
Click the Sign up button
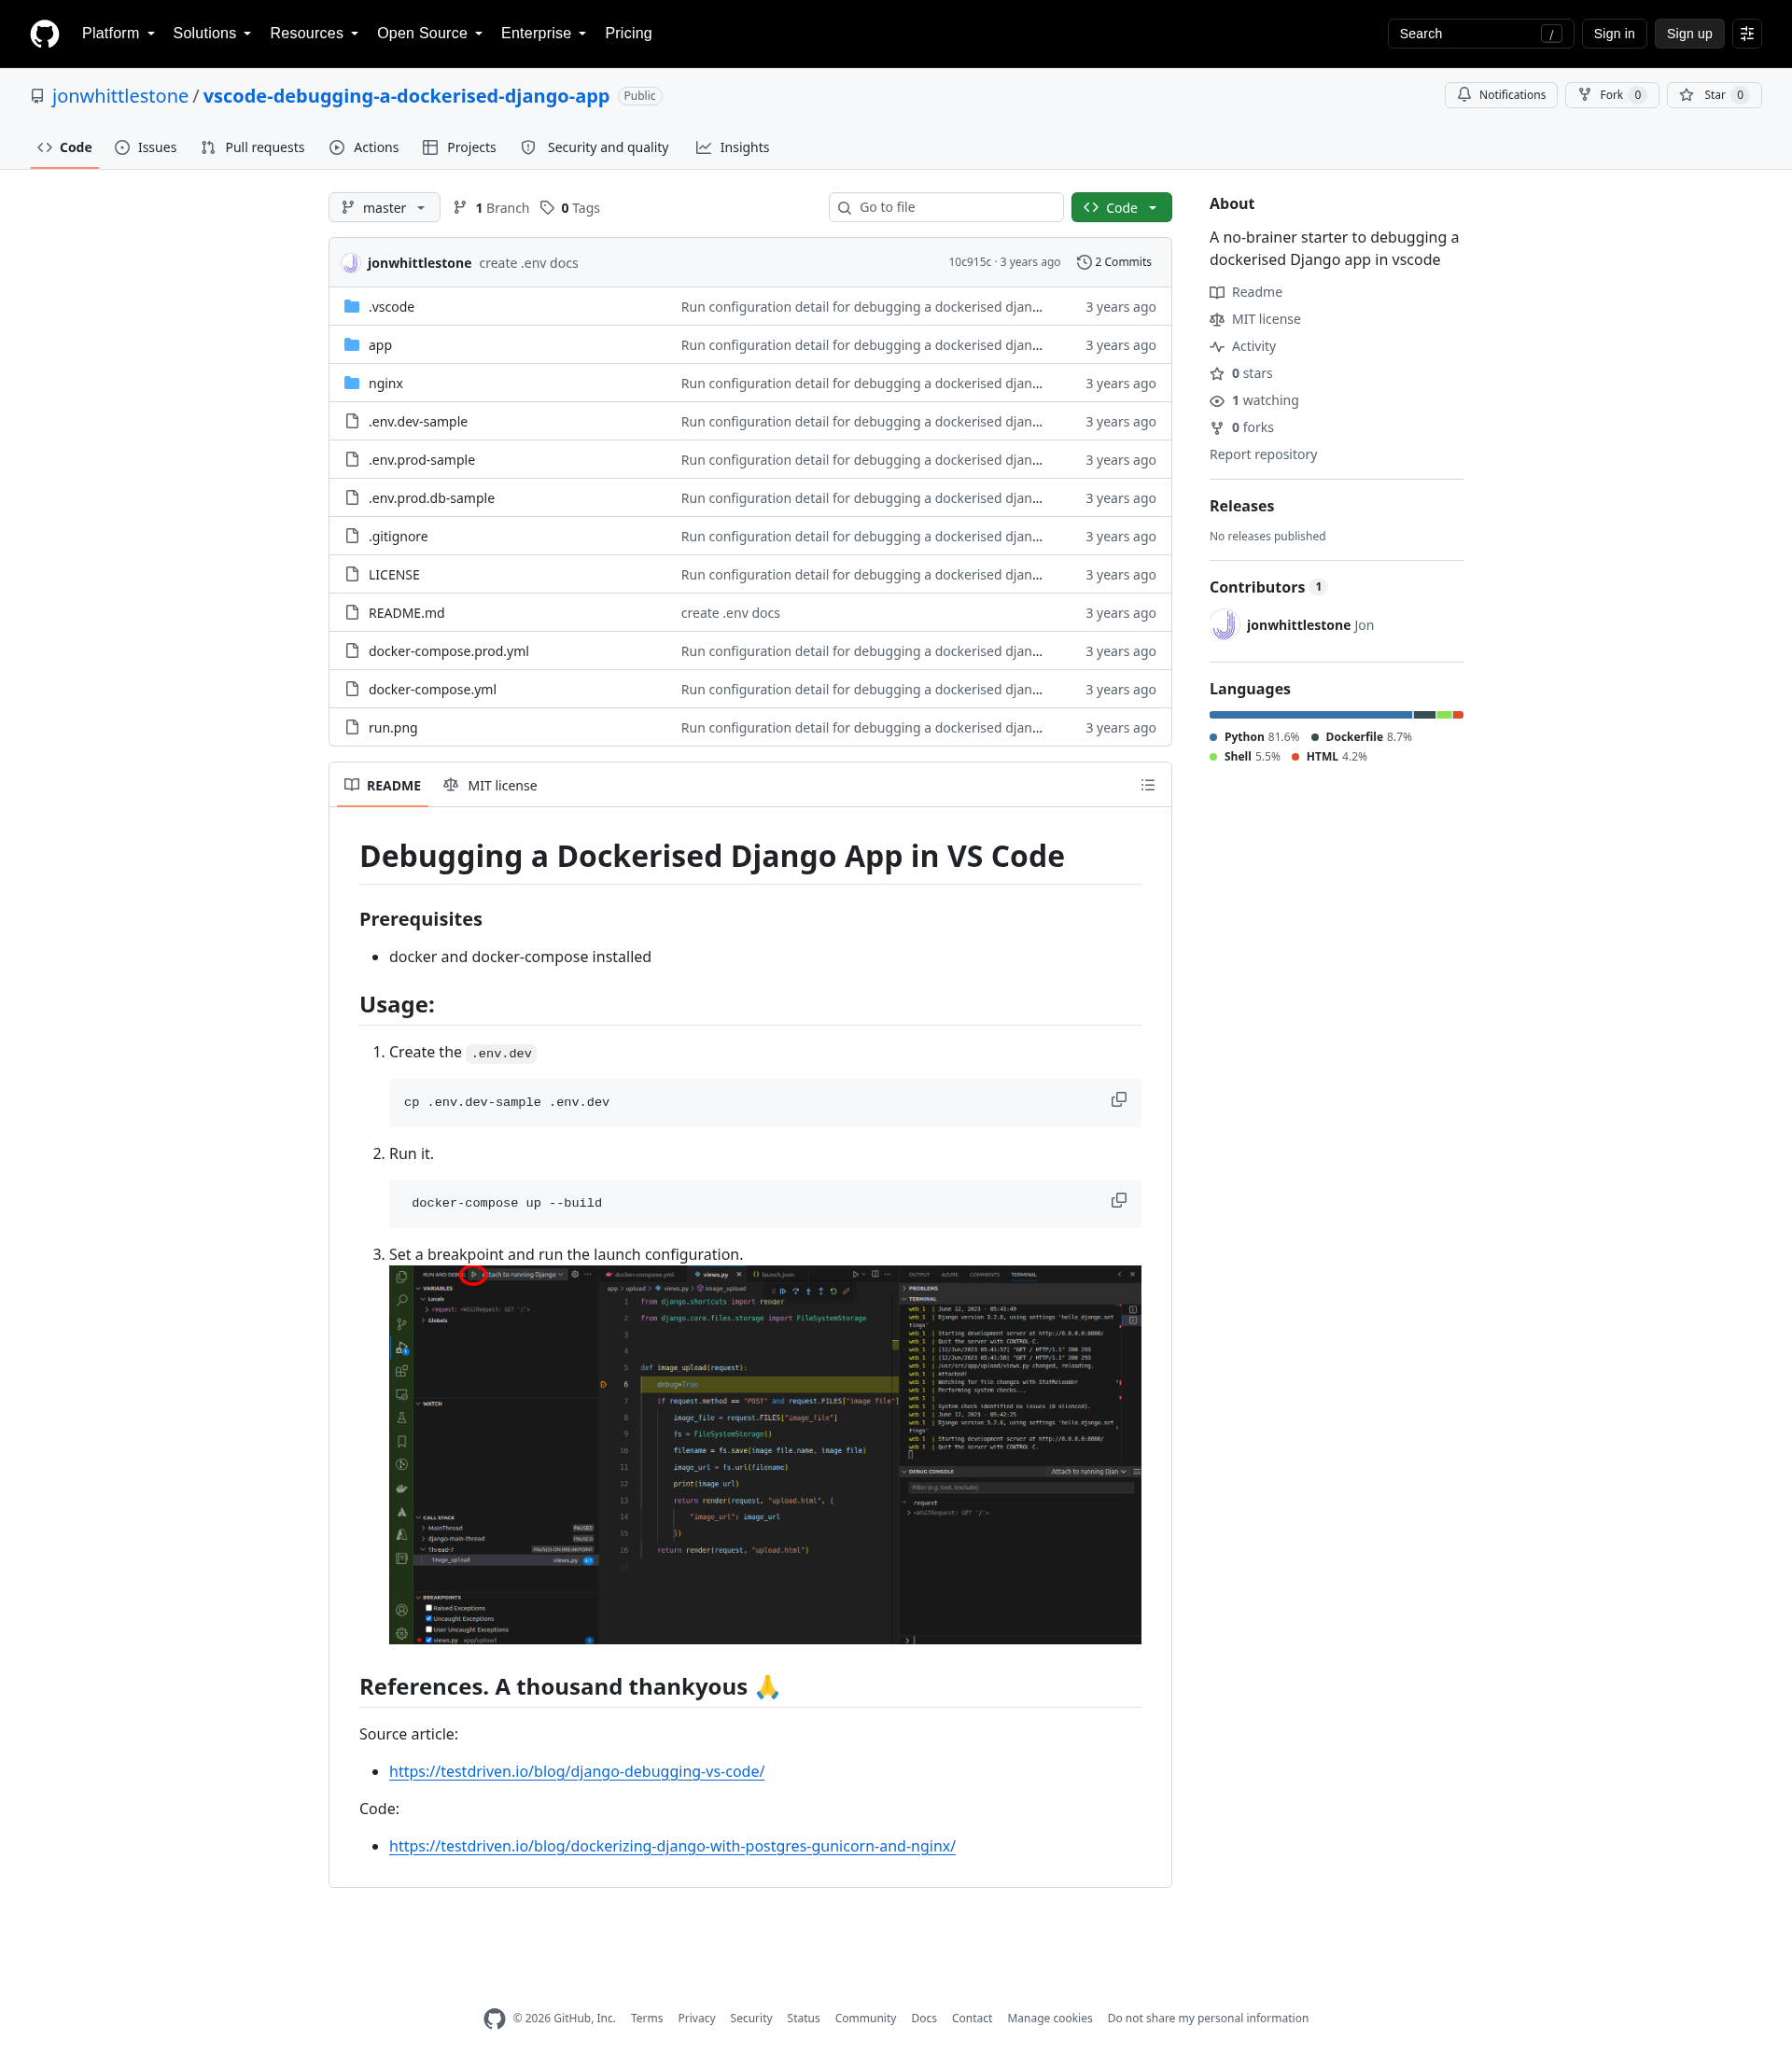coord(1688,34)
